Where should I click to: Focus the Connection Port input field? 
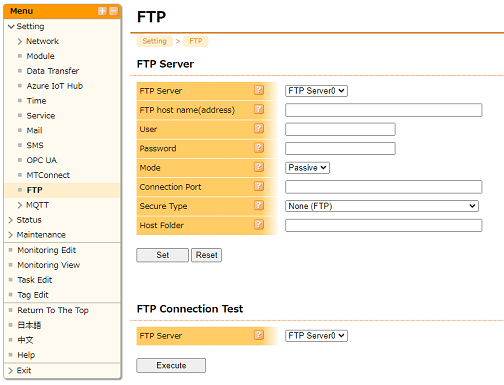click(x=384, y=187)
